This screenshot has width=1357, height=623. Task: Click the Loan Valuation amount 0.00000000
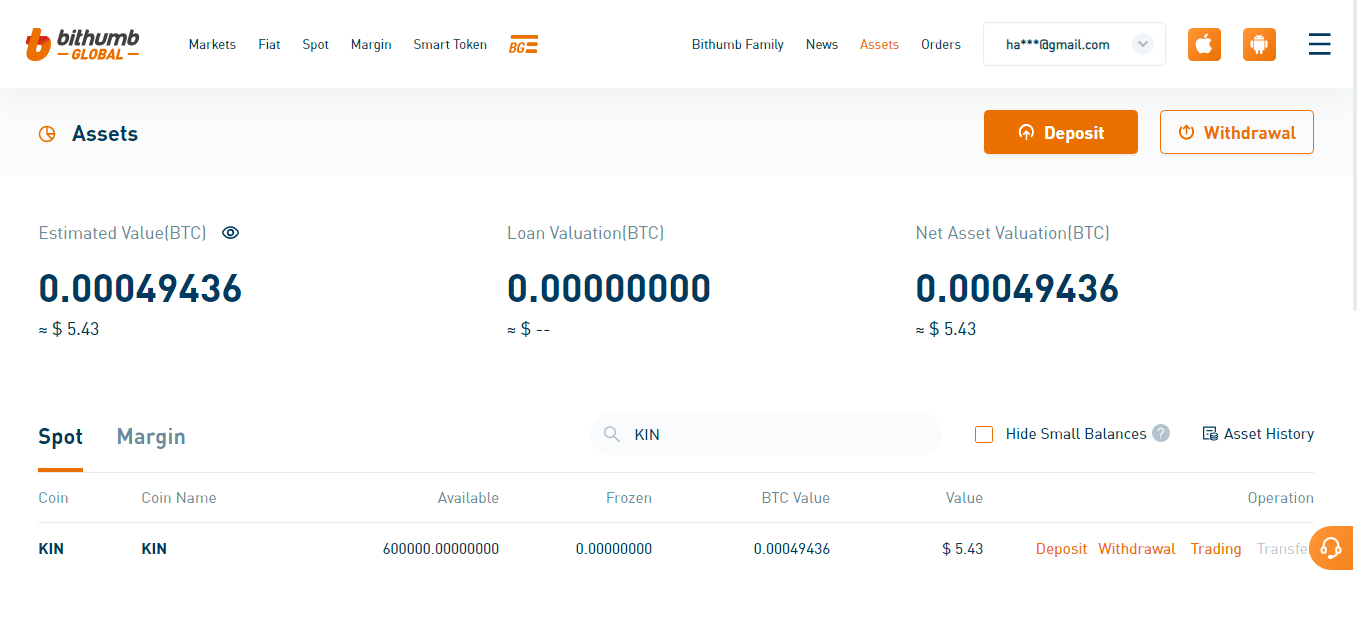[x=609, y=289]
